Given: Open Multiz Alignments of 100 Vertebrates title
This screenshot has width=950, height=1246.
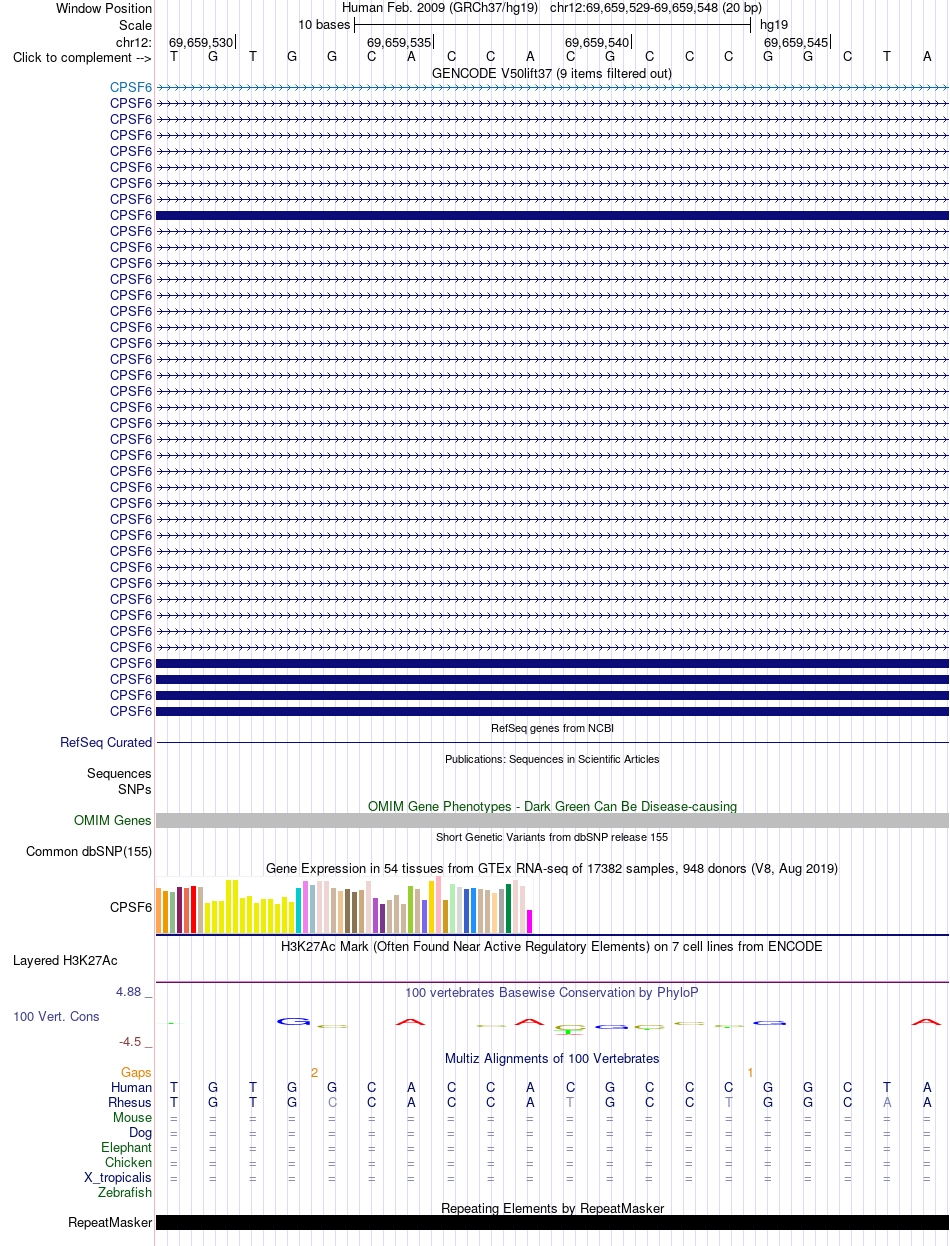Looking at the screenshot, I should tap(552, 1058).
